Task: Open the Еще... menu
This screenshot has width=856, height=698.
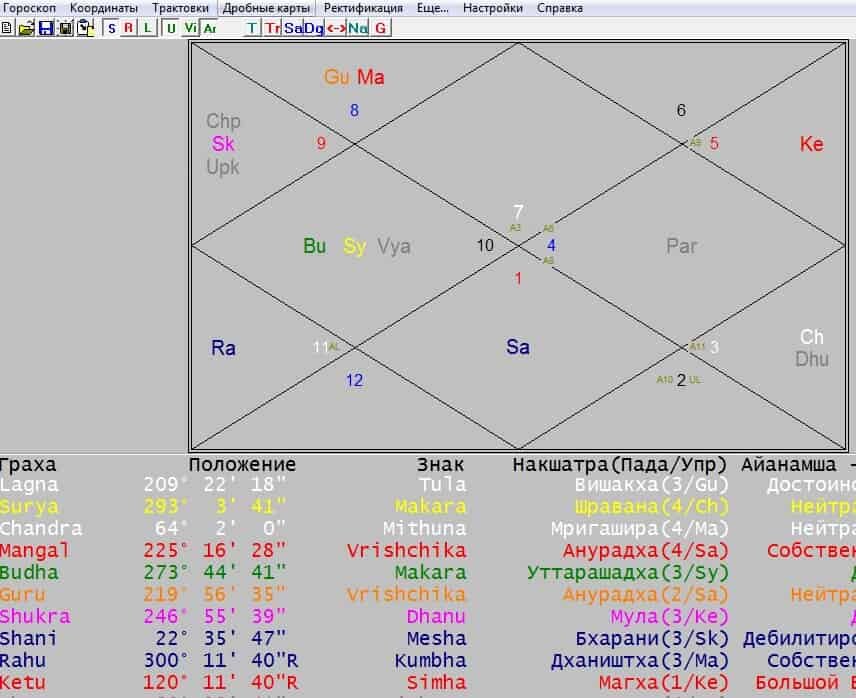Action: point(432,8)
